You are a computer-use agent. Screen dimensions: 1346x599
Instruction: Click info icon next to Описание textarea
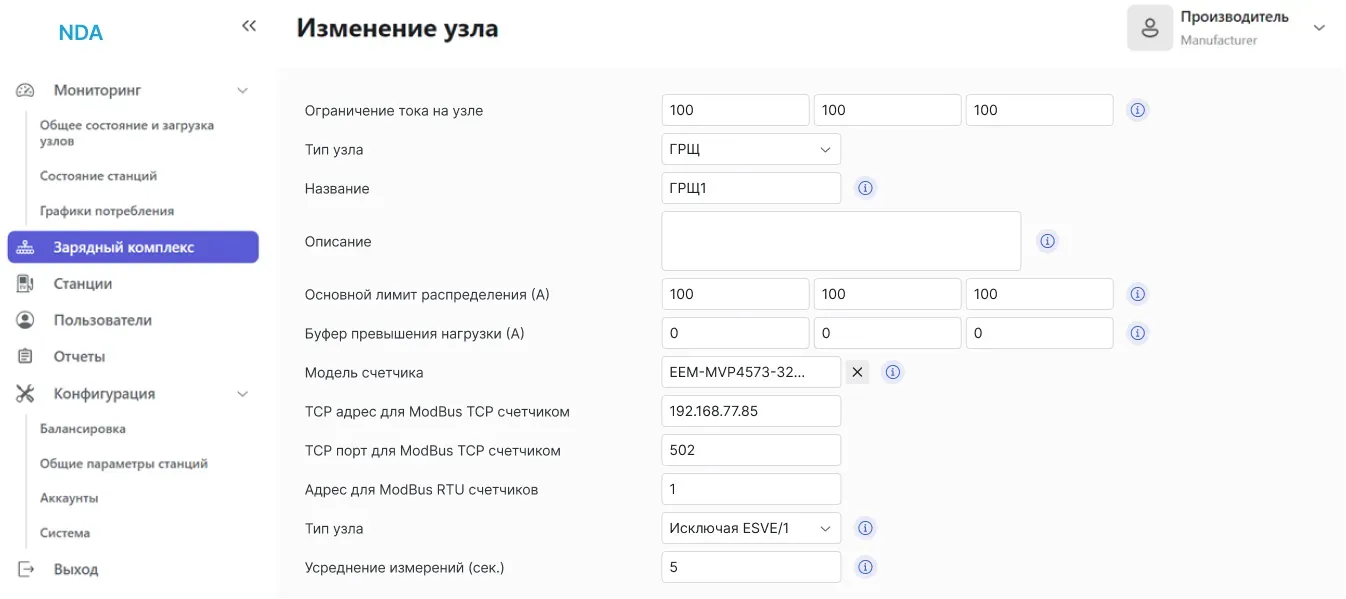click(x=1047, y=241)
